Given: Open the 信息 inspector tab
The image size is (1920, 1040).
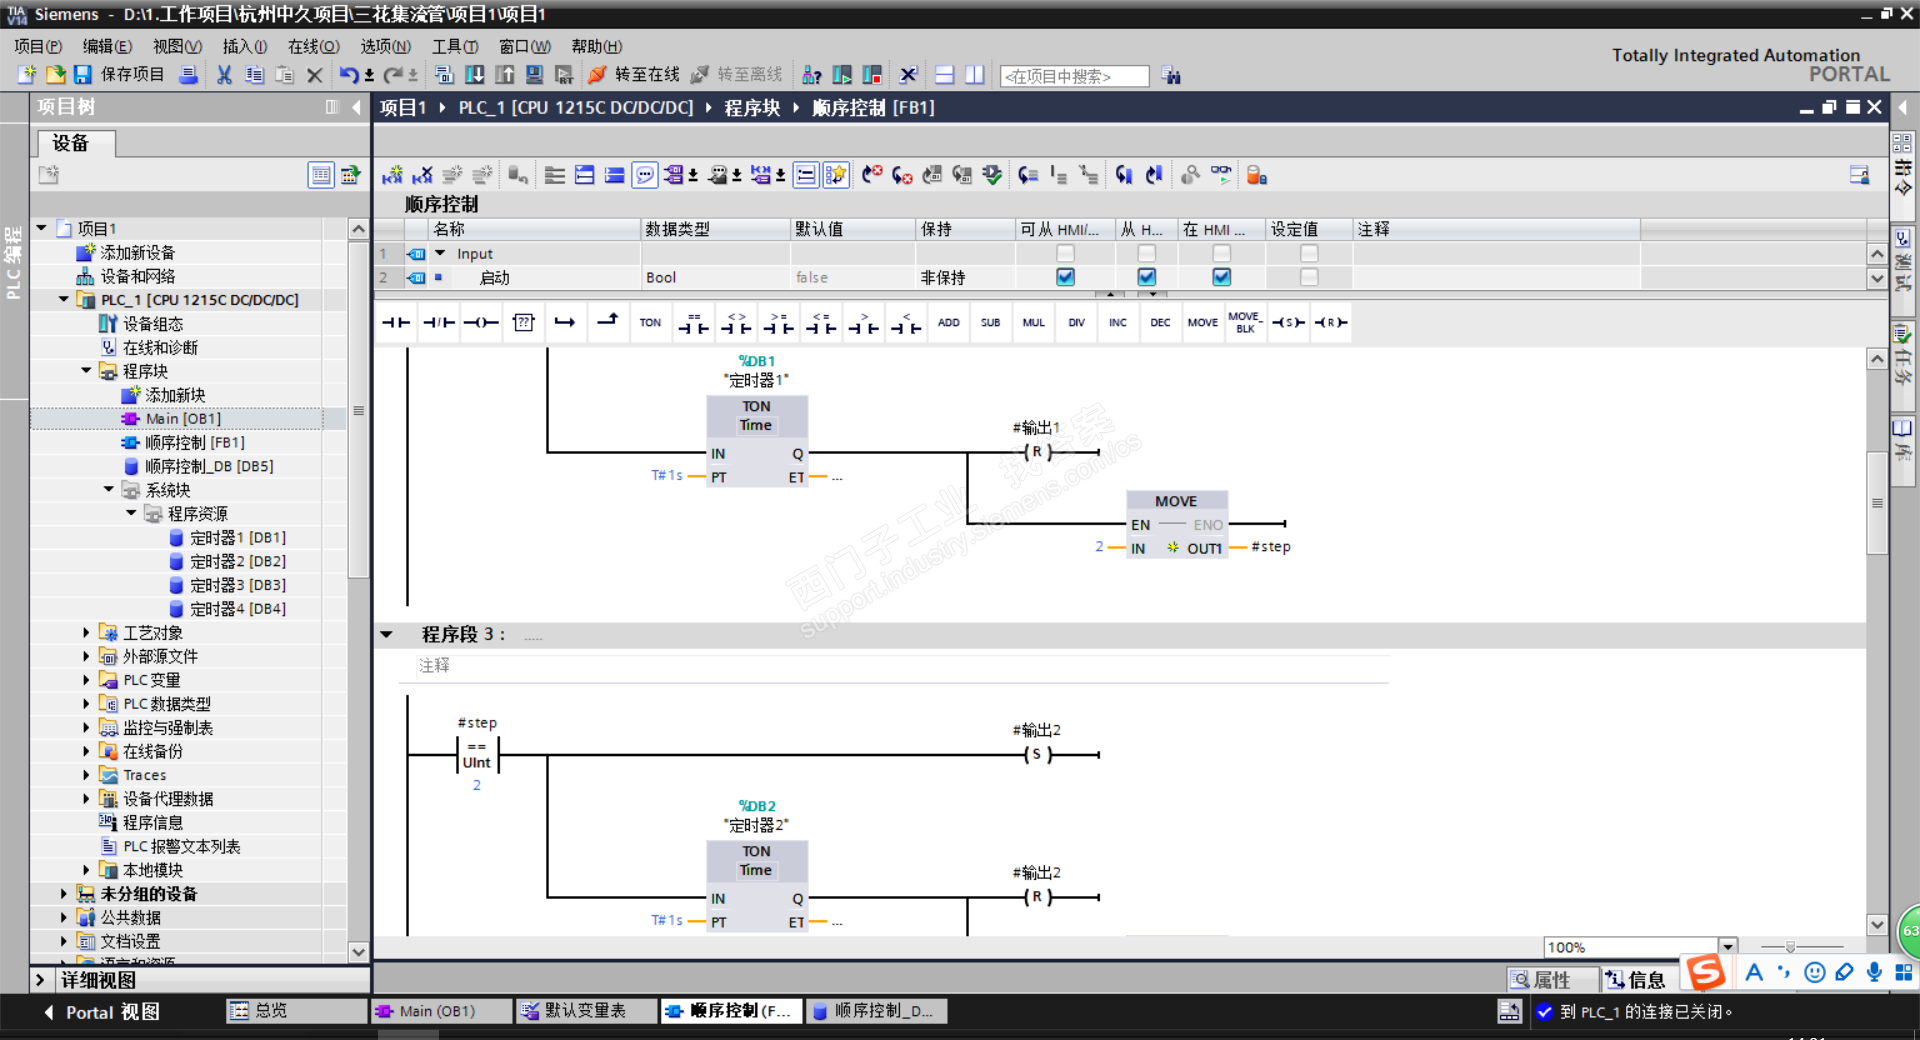Looking at the screenshot, I should (1636, 979).
